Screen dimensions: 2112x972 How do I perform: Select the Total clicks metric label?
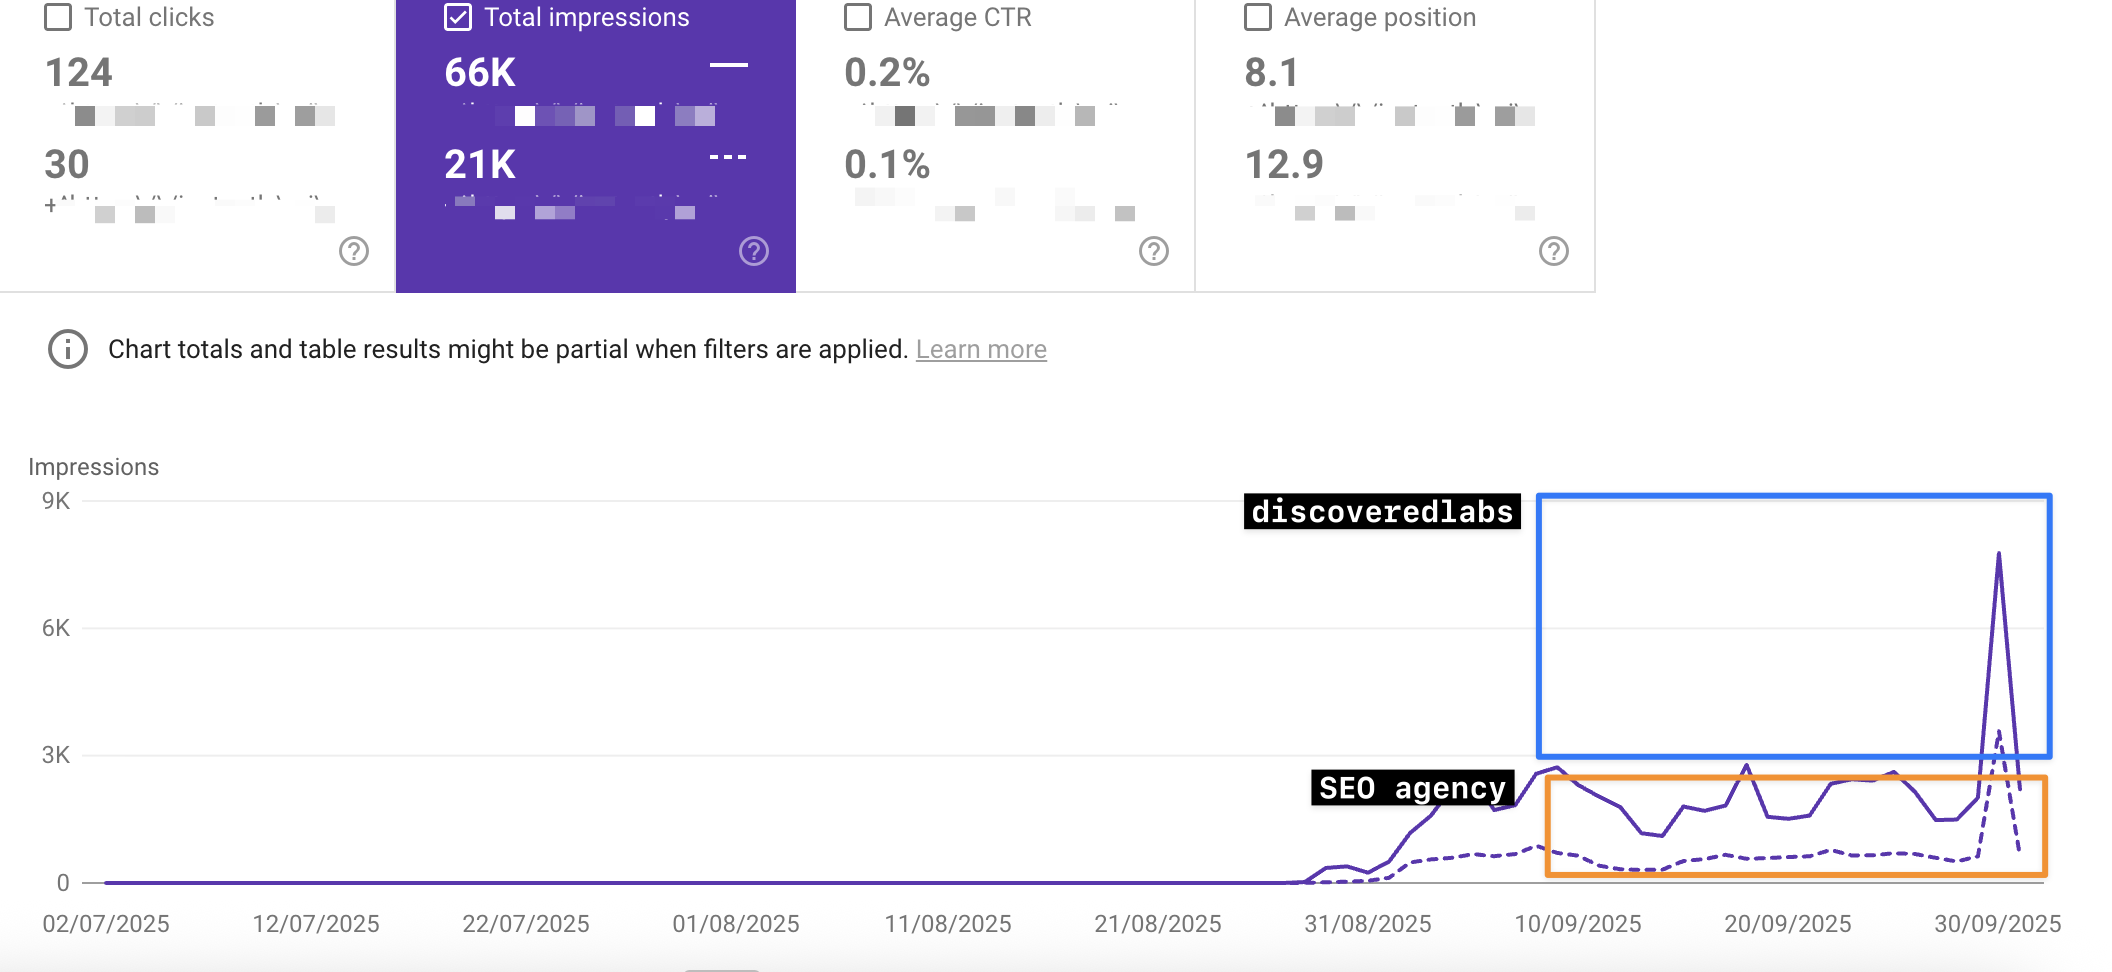pos(149,17)
